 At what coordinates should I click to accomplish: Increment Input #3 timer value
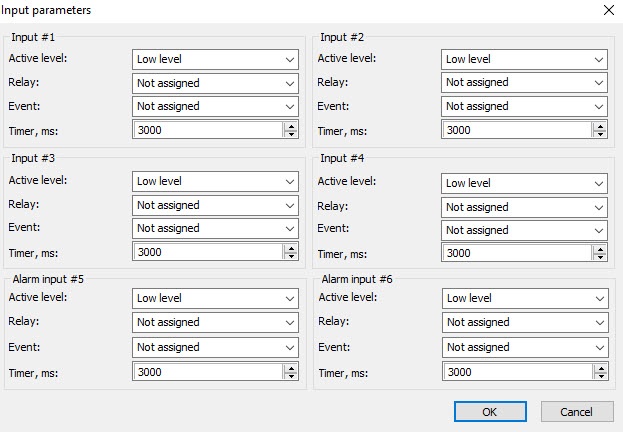[291, 248]
